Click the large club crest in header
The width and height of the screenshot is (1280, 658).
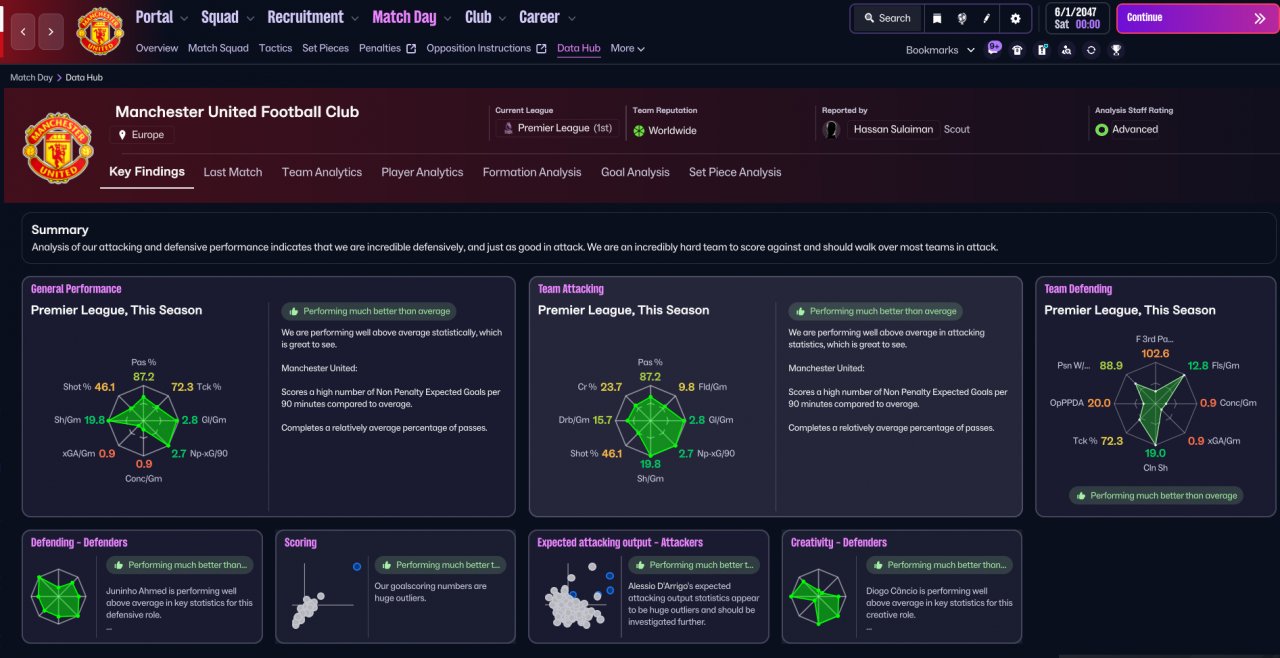(58, 147)
